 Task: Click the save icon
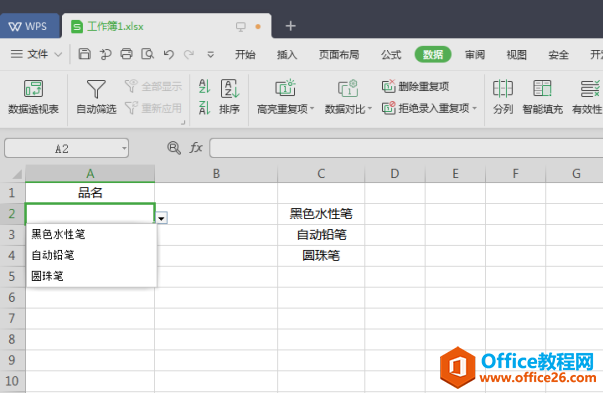(x=84, y=54)
